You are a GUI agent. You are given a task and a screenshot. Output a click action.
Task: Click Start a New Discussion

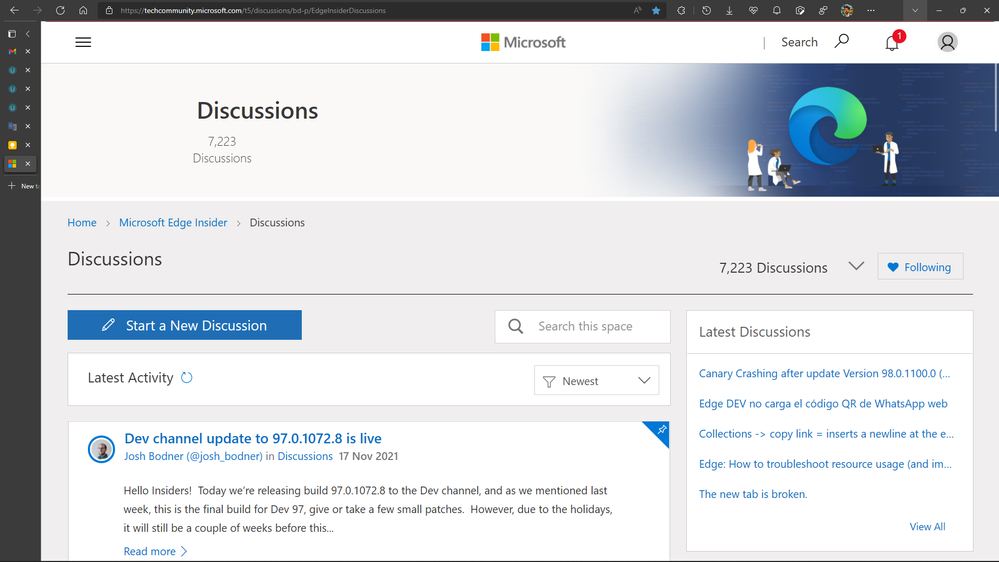pyautogui.click(x=185, y=325)
